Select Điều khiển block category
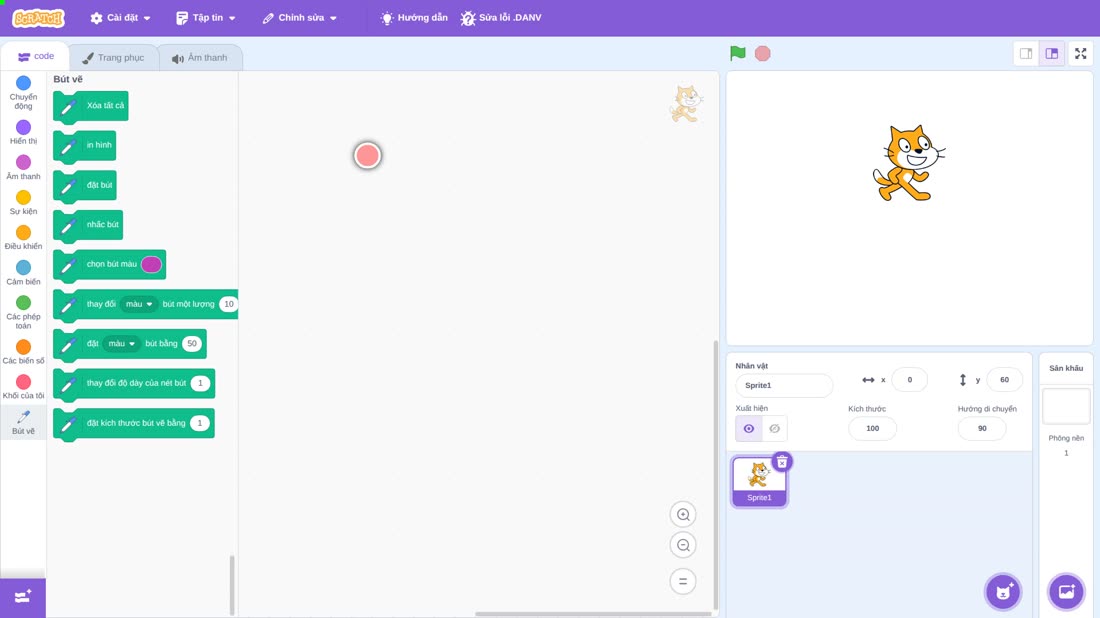 23,238
